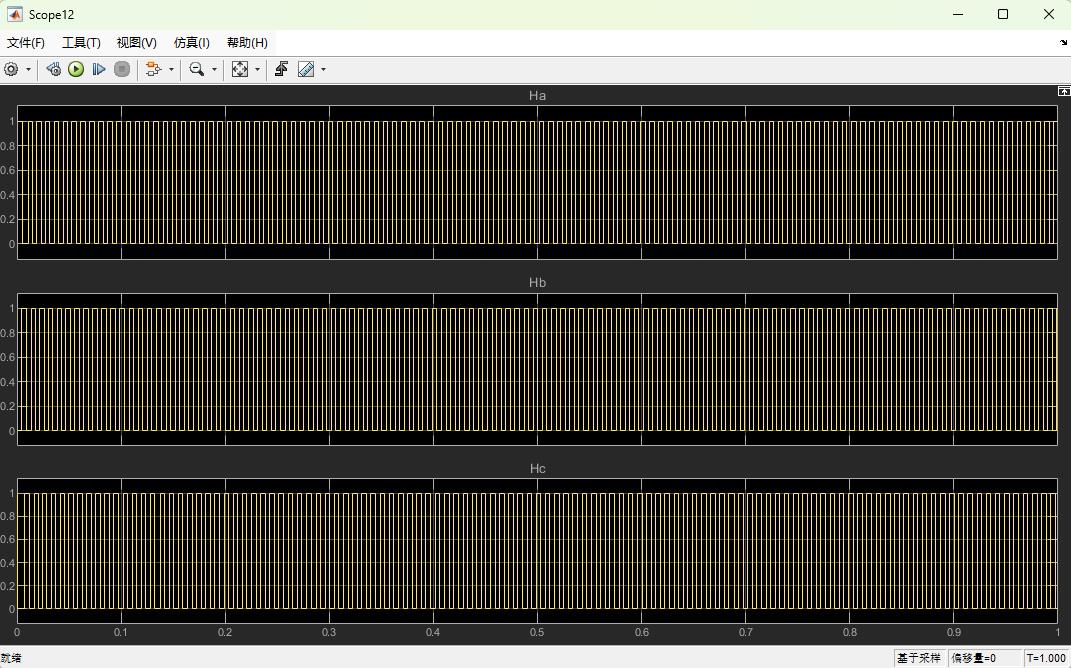Click the Hb waveform plot area
This screenshot has height=668, width=1071.
coord(538,370)
